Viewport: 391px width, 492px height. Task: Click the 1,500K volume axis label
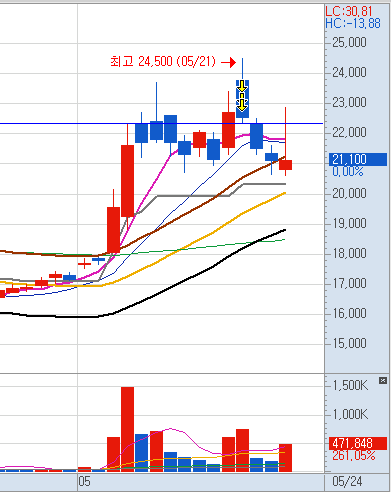pos(350,386)
